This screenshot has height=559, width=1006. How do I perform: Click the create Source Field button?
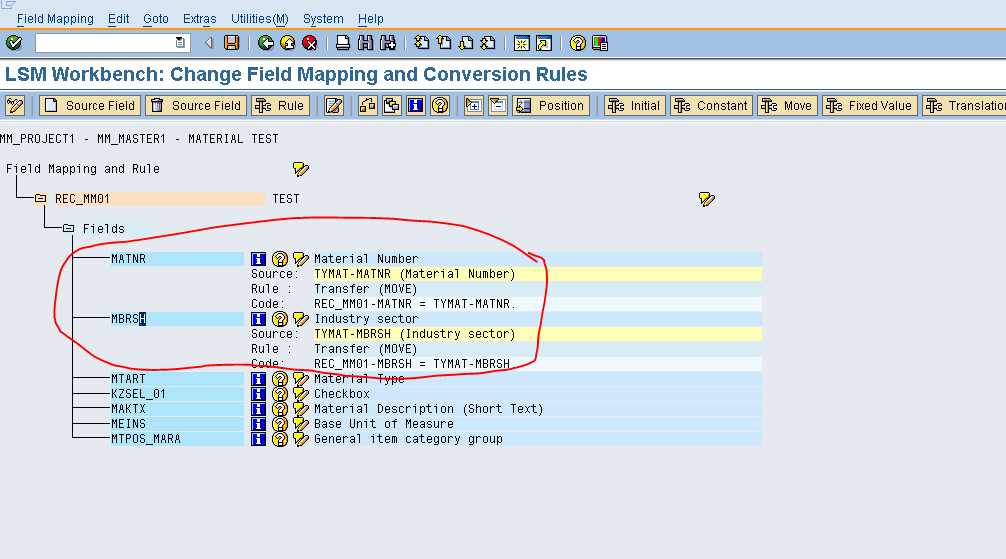coord(90,105)
